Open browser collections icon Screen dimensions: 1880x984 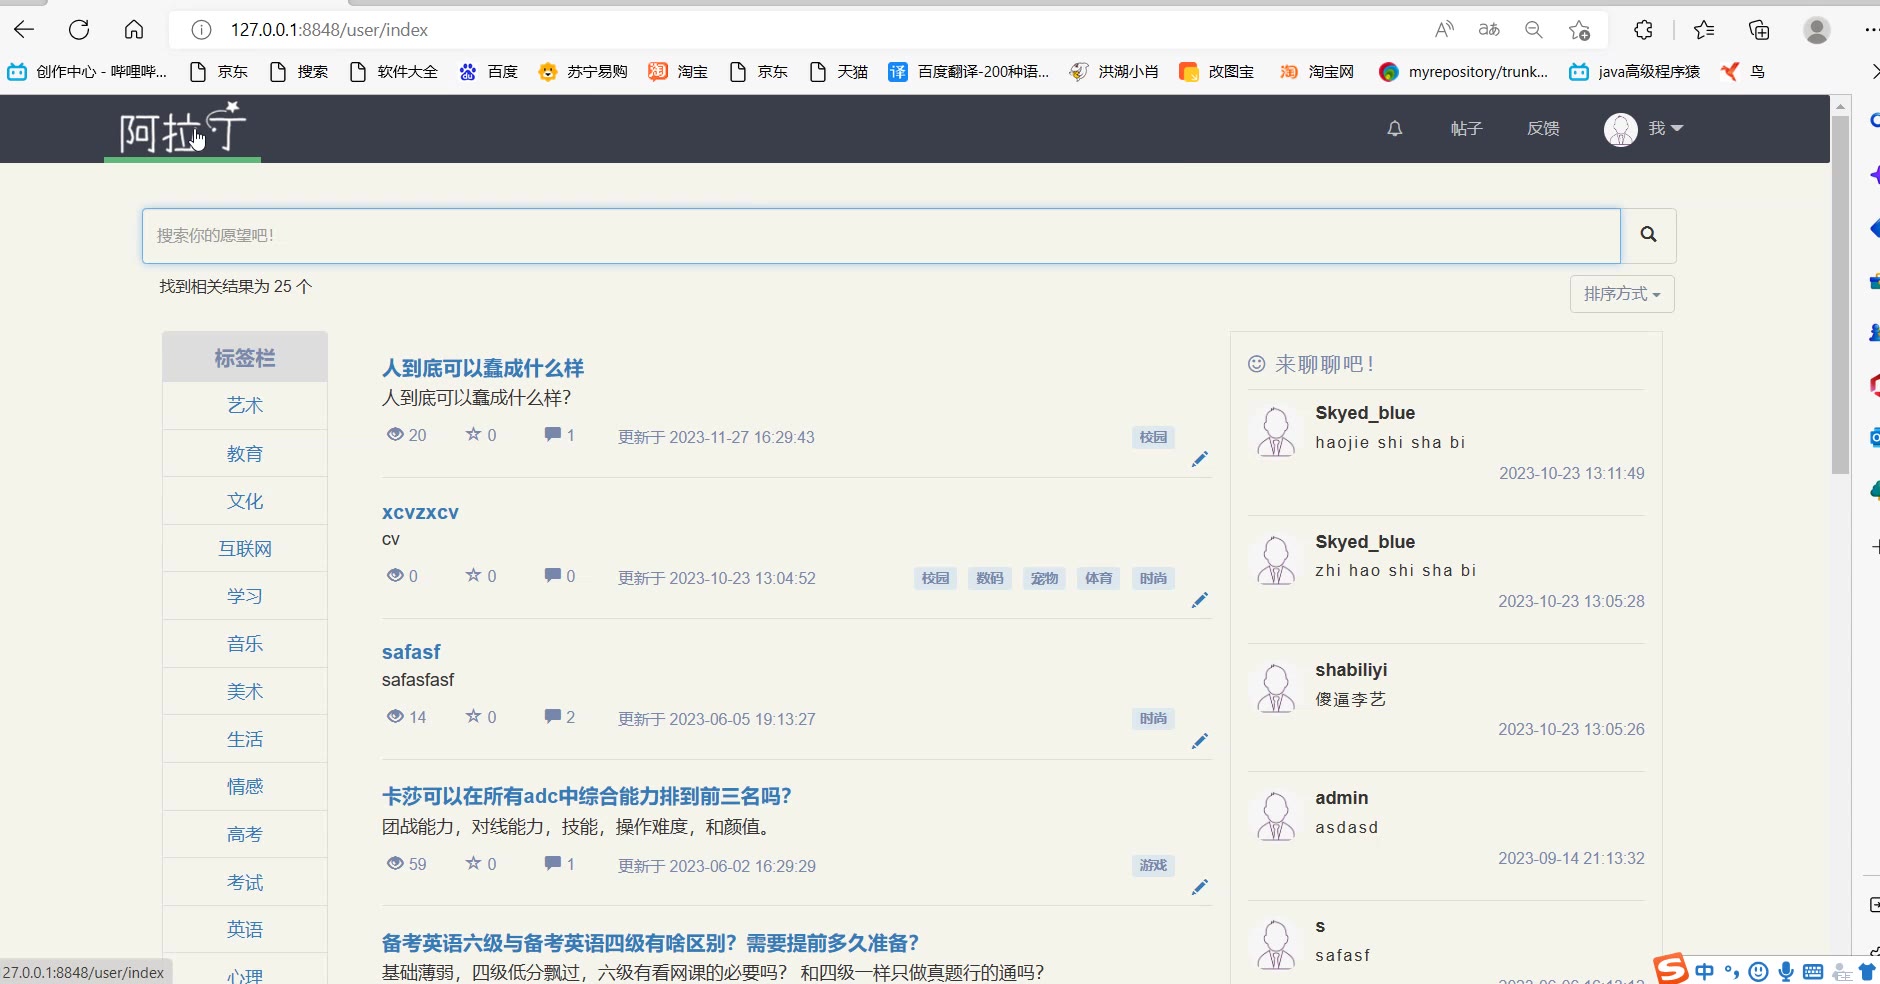tap(1759, 30)
